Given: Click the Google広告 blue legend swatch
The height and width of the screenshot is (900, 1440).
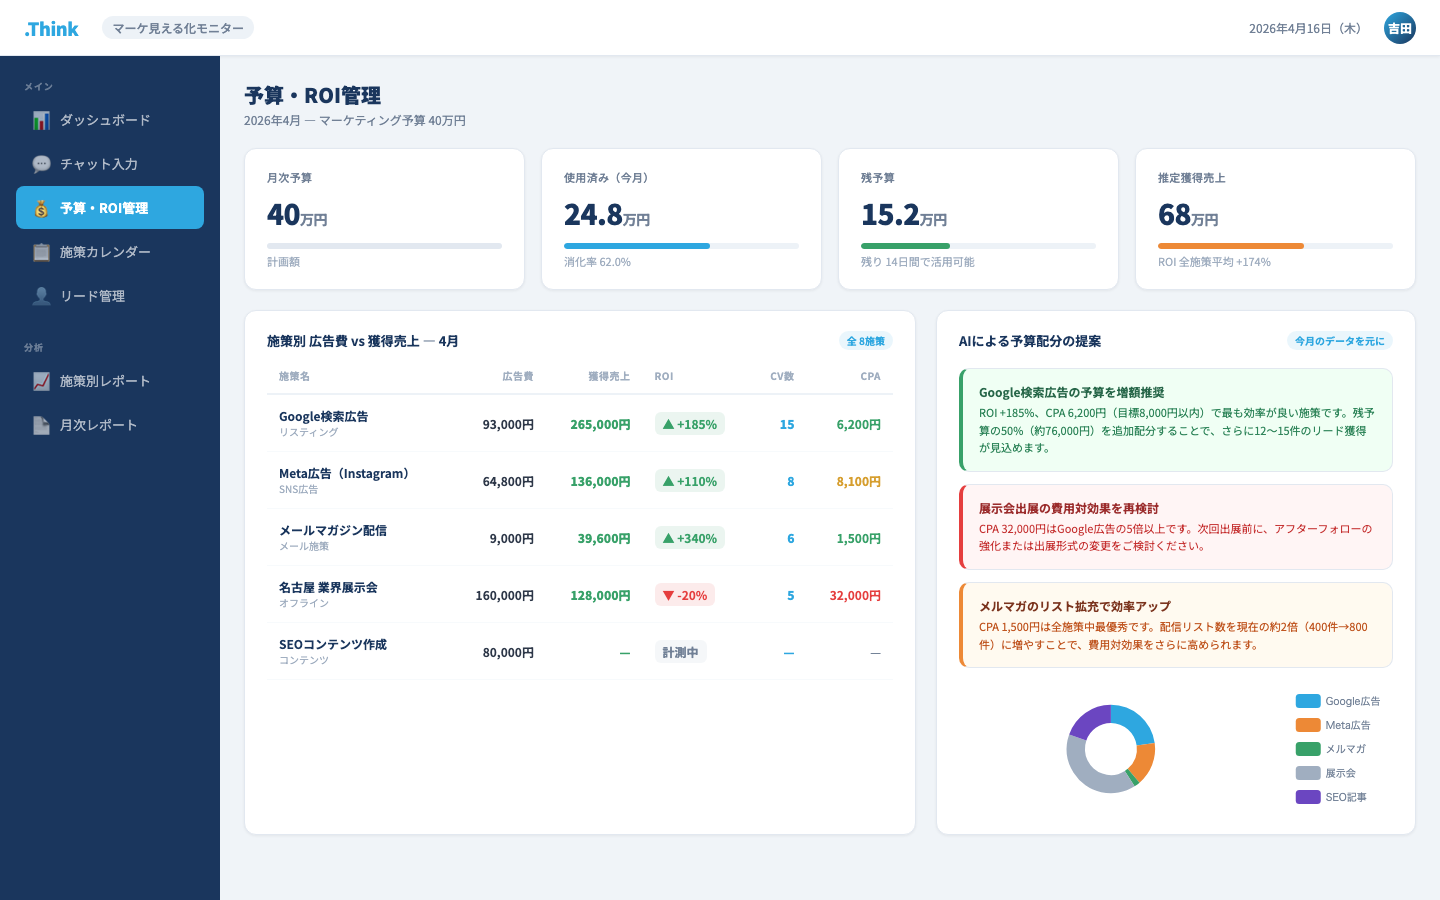Looking at the screenshot, I should pos(1308,701).
